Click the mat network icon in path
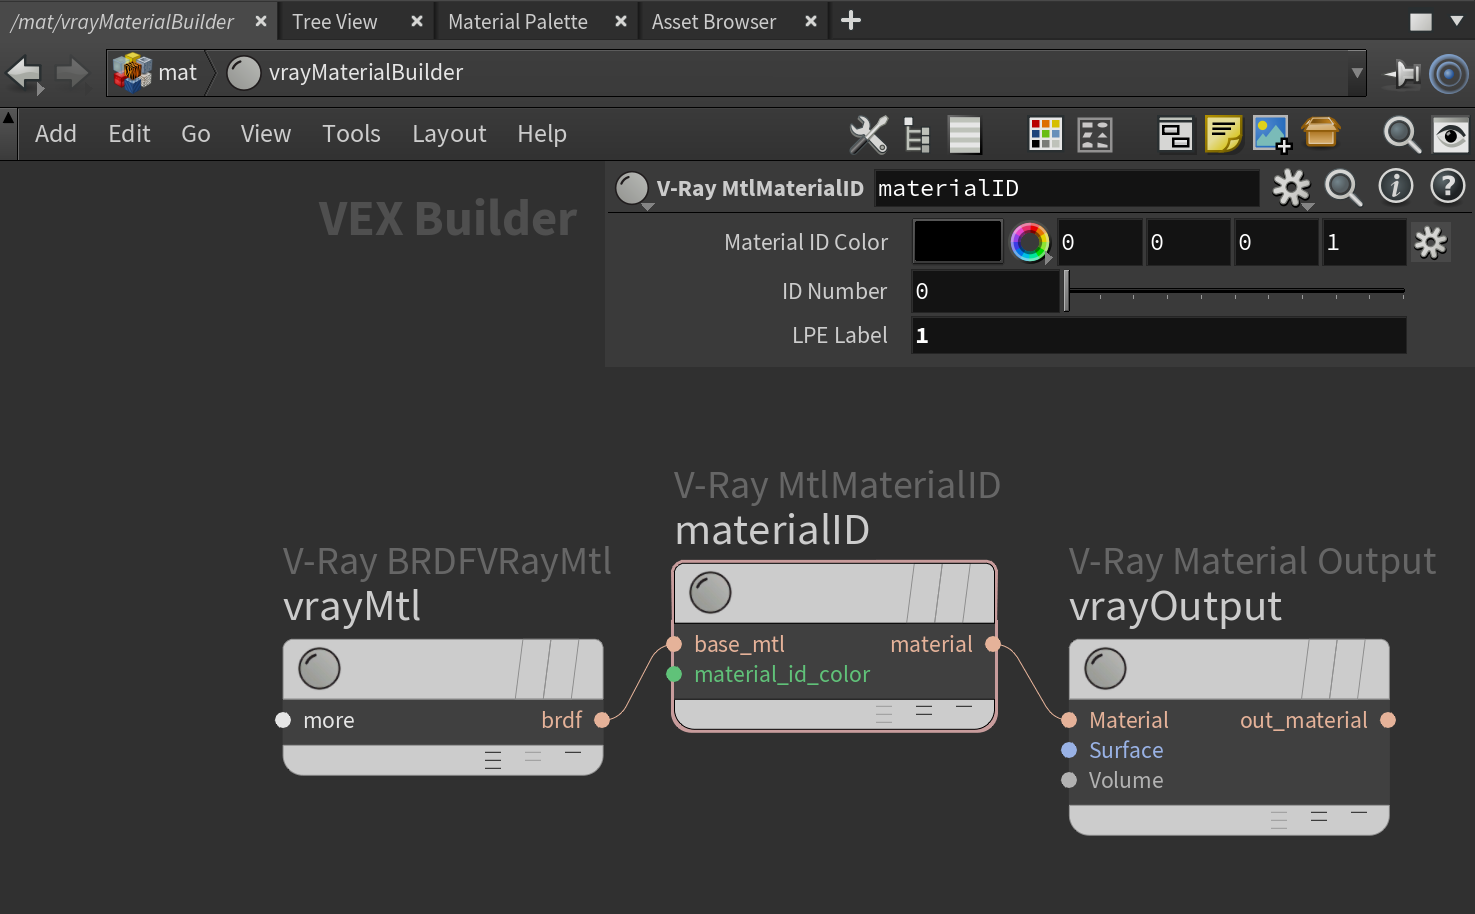Image resolution: width=1475 pixels, height=914 pixels. click(x=132, y=72)
